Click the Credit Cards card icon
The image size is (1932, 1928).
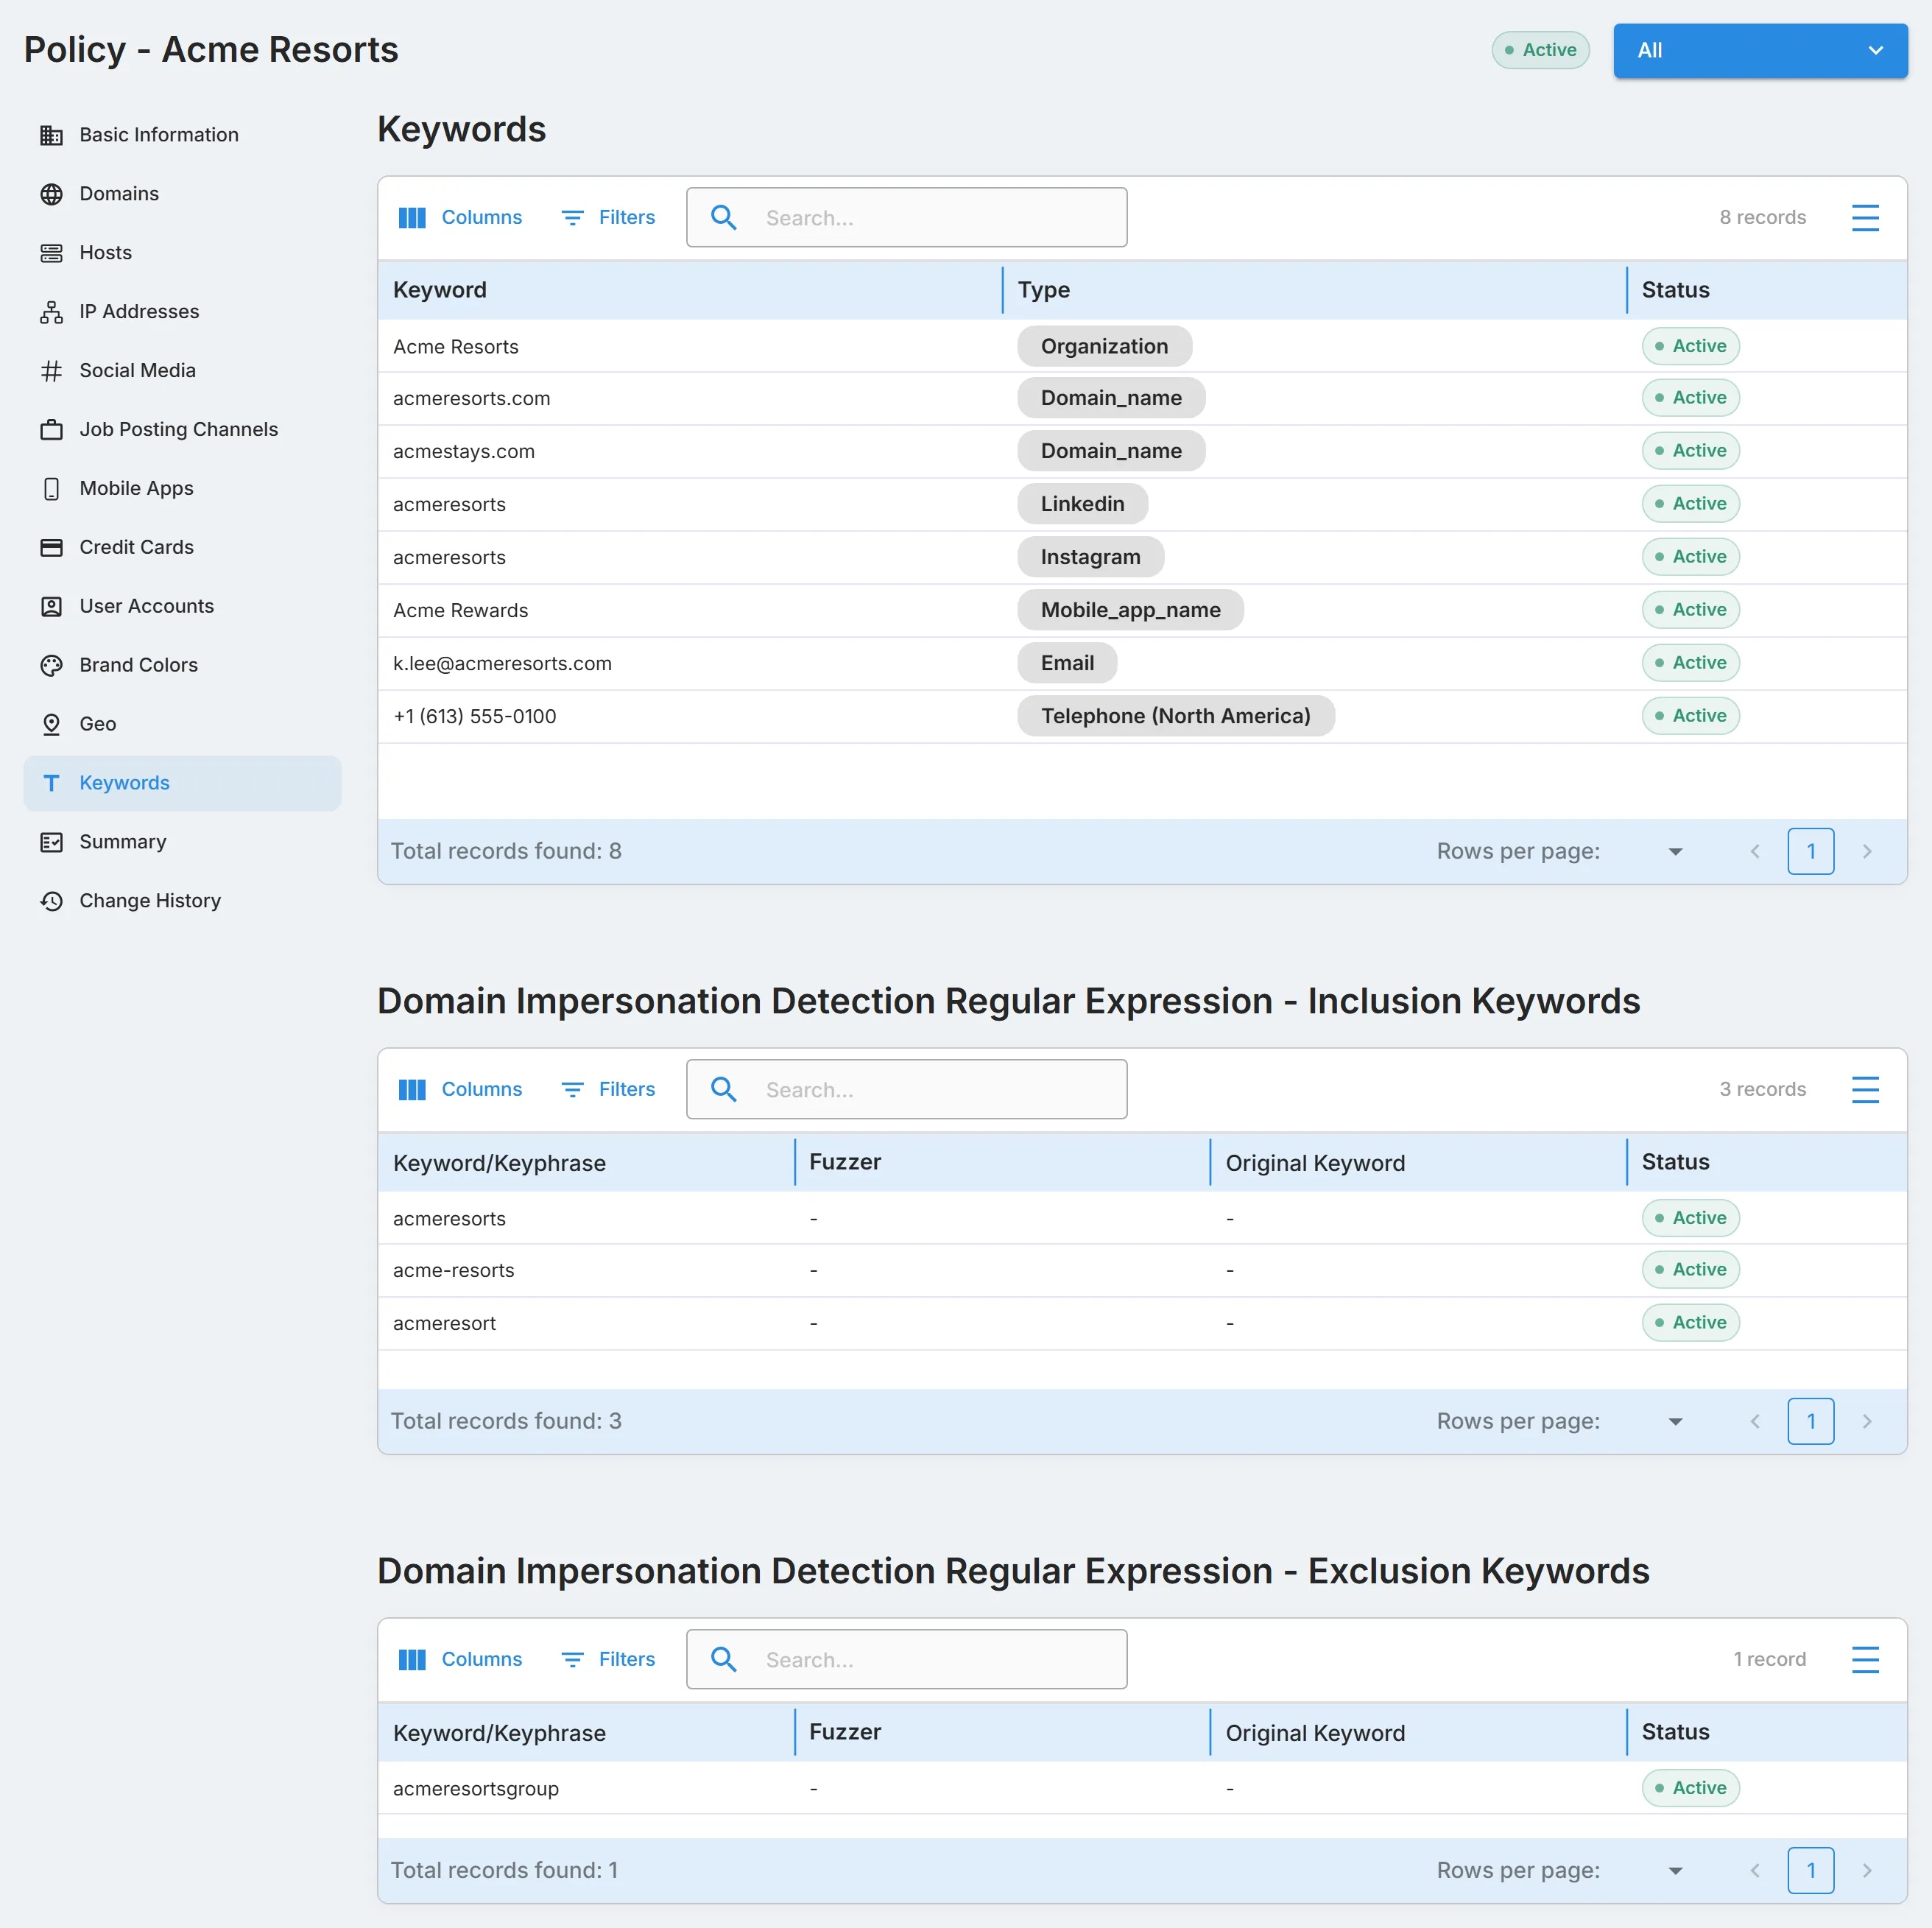pos(51,547)
